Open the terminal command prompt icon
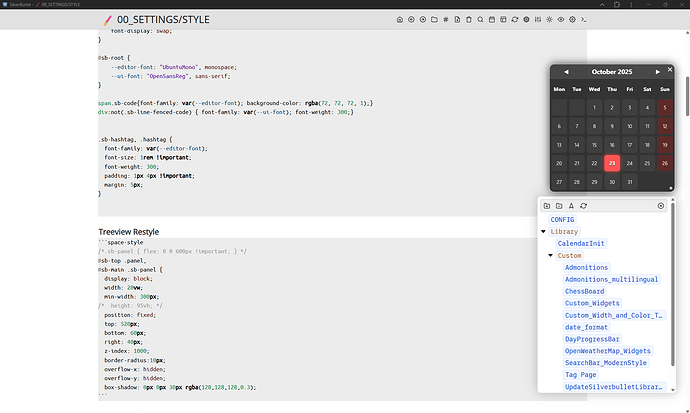The width and height of the screenshot is (690, 413). (583, 20)
